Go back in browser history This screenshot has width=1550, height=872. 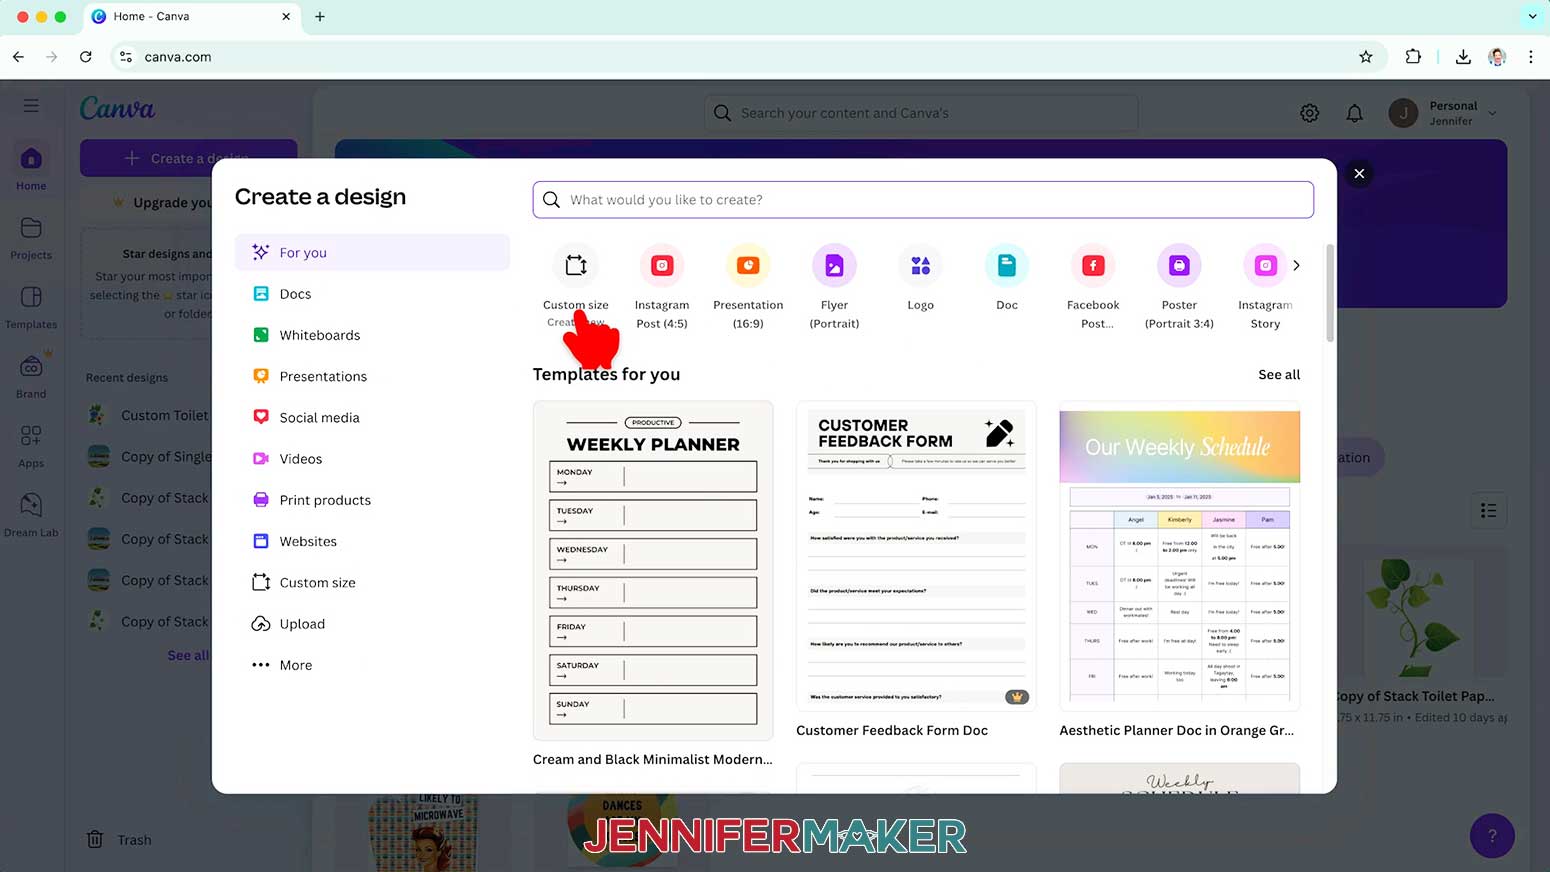tap(19, 57)
